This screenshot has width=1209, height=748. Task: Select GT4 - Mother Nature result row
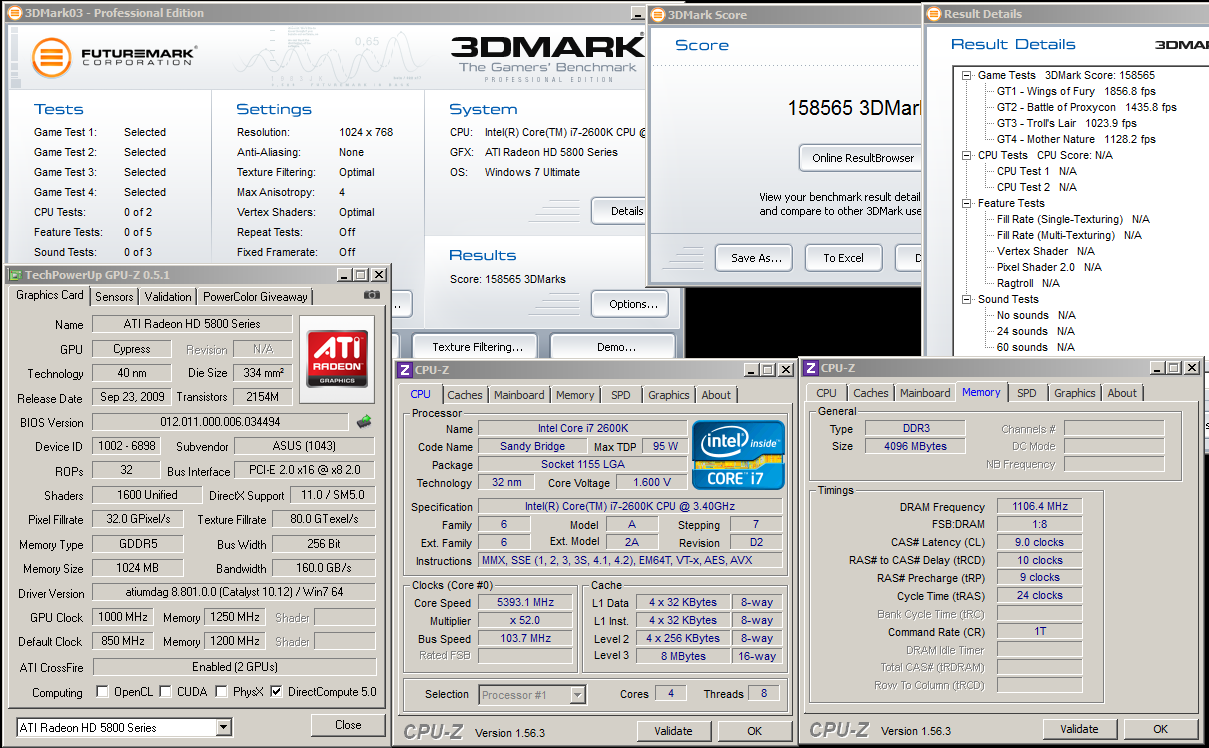click(1076, 139)
